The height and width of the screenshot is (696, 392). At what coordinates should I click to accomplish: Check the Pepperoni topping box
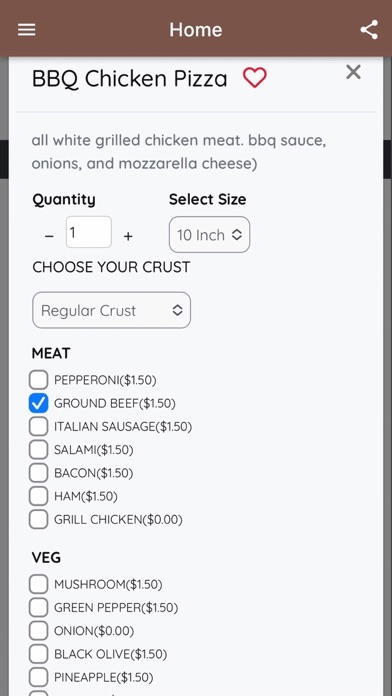pyautogui.click(x=39, y=380)
